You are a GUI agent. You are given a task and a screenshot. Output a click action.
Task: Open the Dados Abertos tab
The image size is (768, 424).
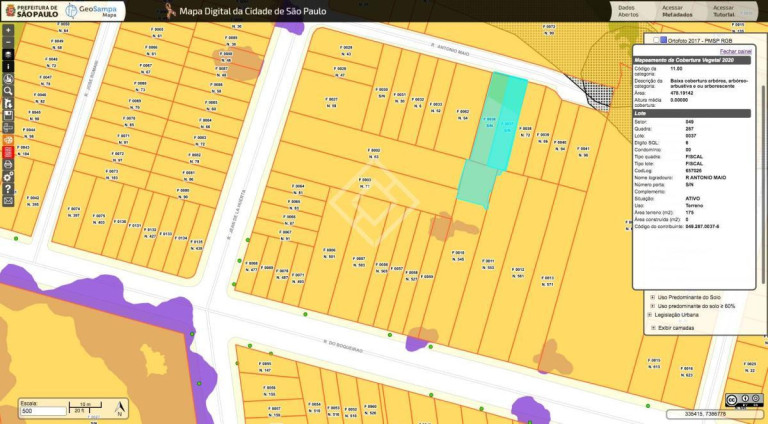(x=628, y=11)
